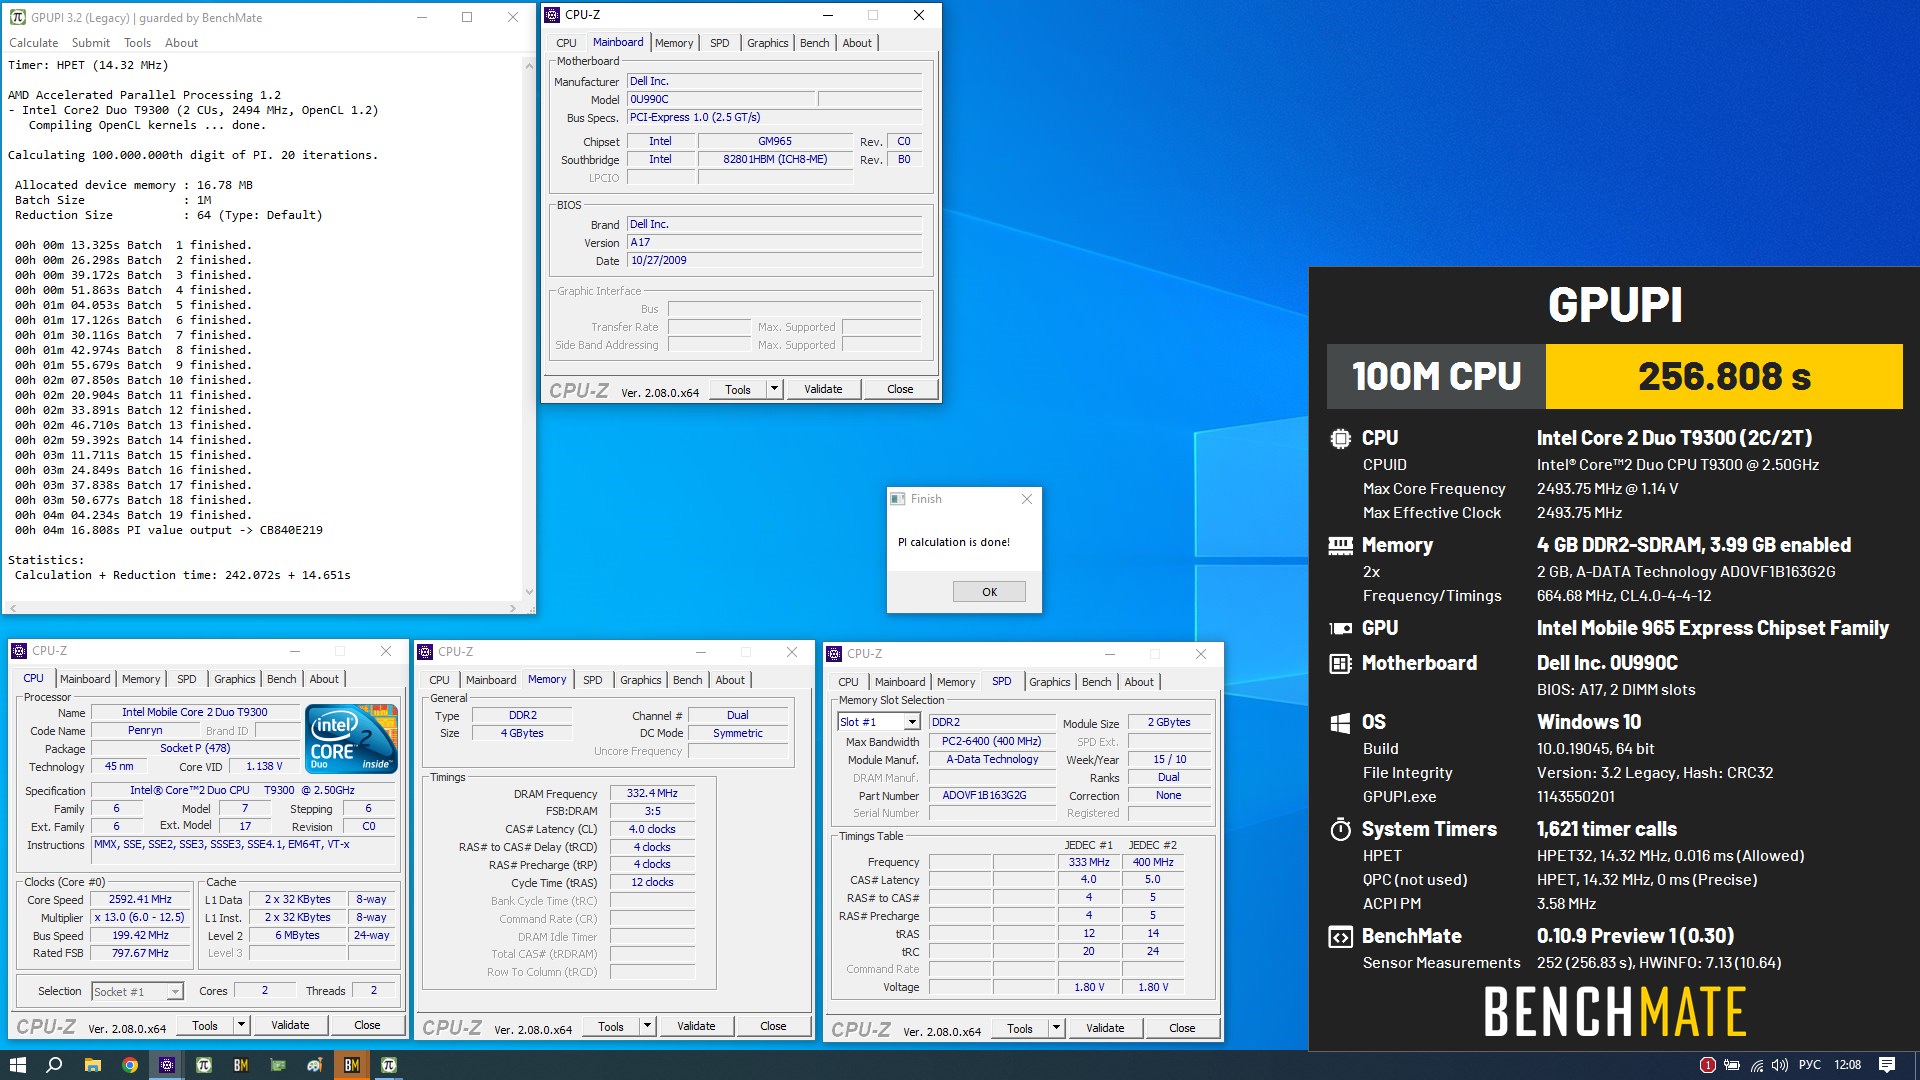The width and height of the screenshot is (1920, 1080).
Task: Click the DRAM Frequency value '332.4 MHz'
Action: pos(652,794)
